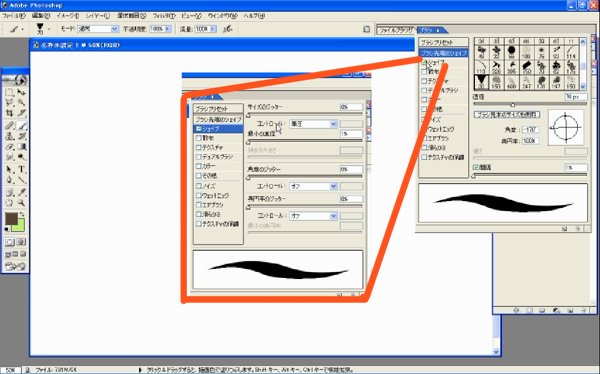Image resolution: width=600 pixels, height=374 pixels.
Task: Open the ブラシ tab palette menu arrow
Action: coord(439,30)
